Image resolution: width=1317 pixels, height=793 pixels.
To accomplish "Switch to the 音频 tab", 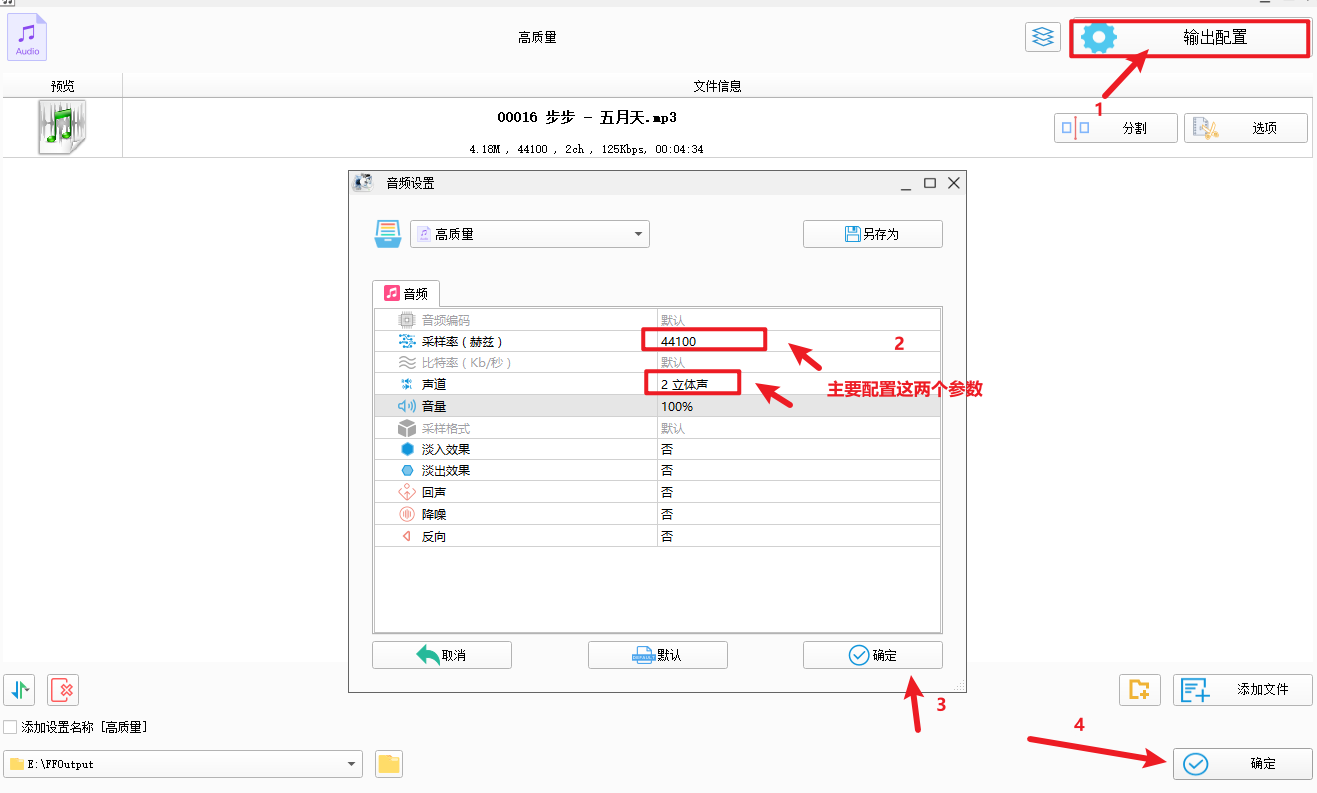I will point(407,293).
